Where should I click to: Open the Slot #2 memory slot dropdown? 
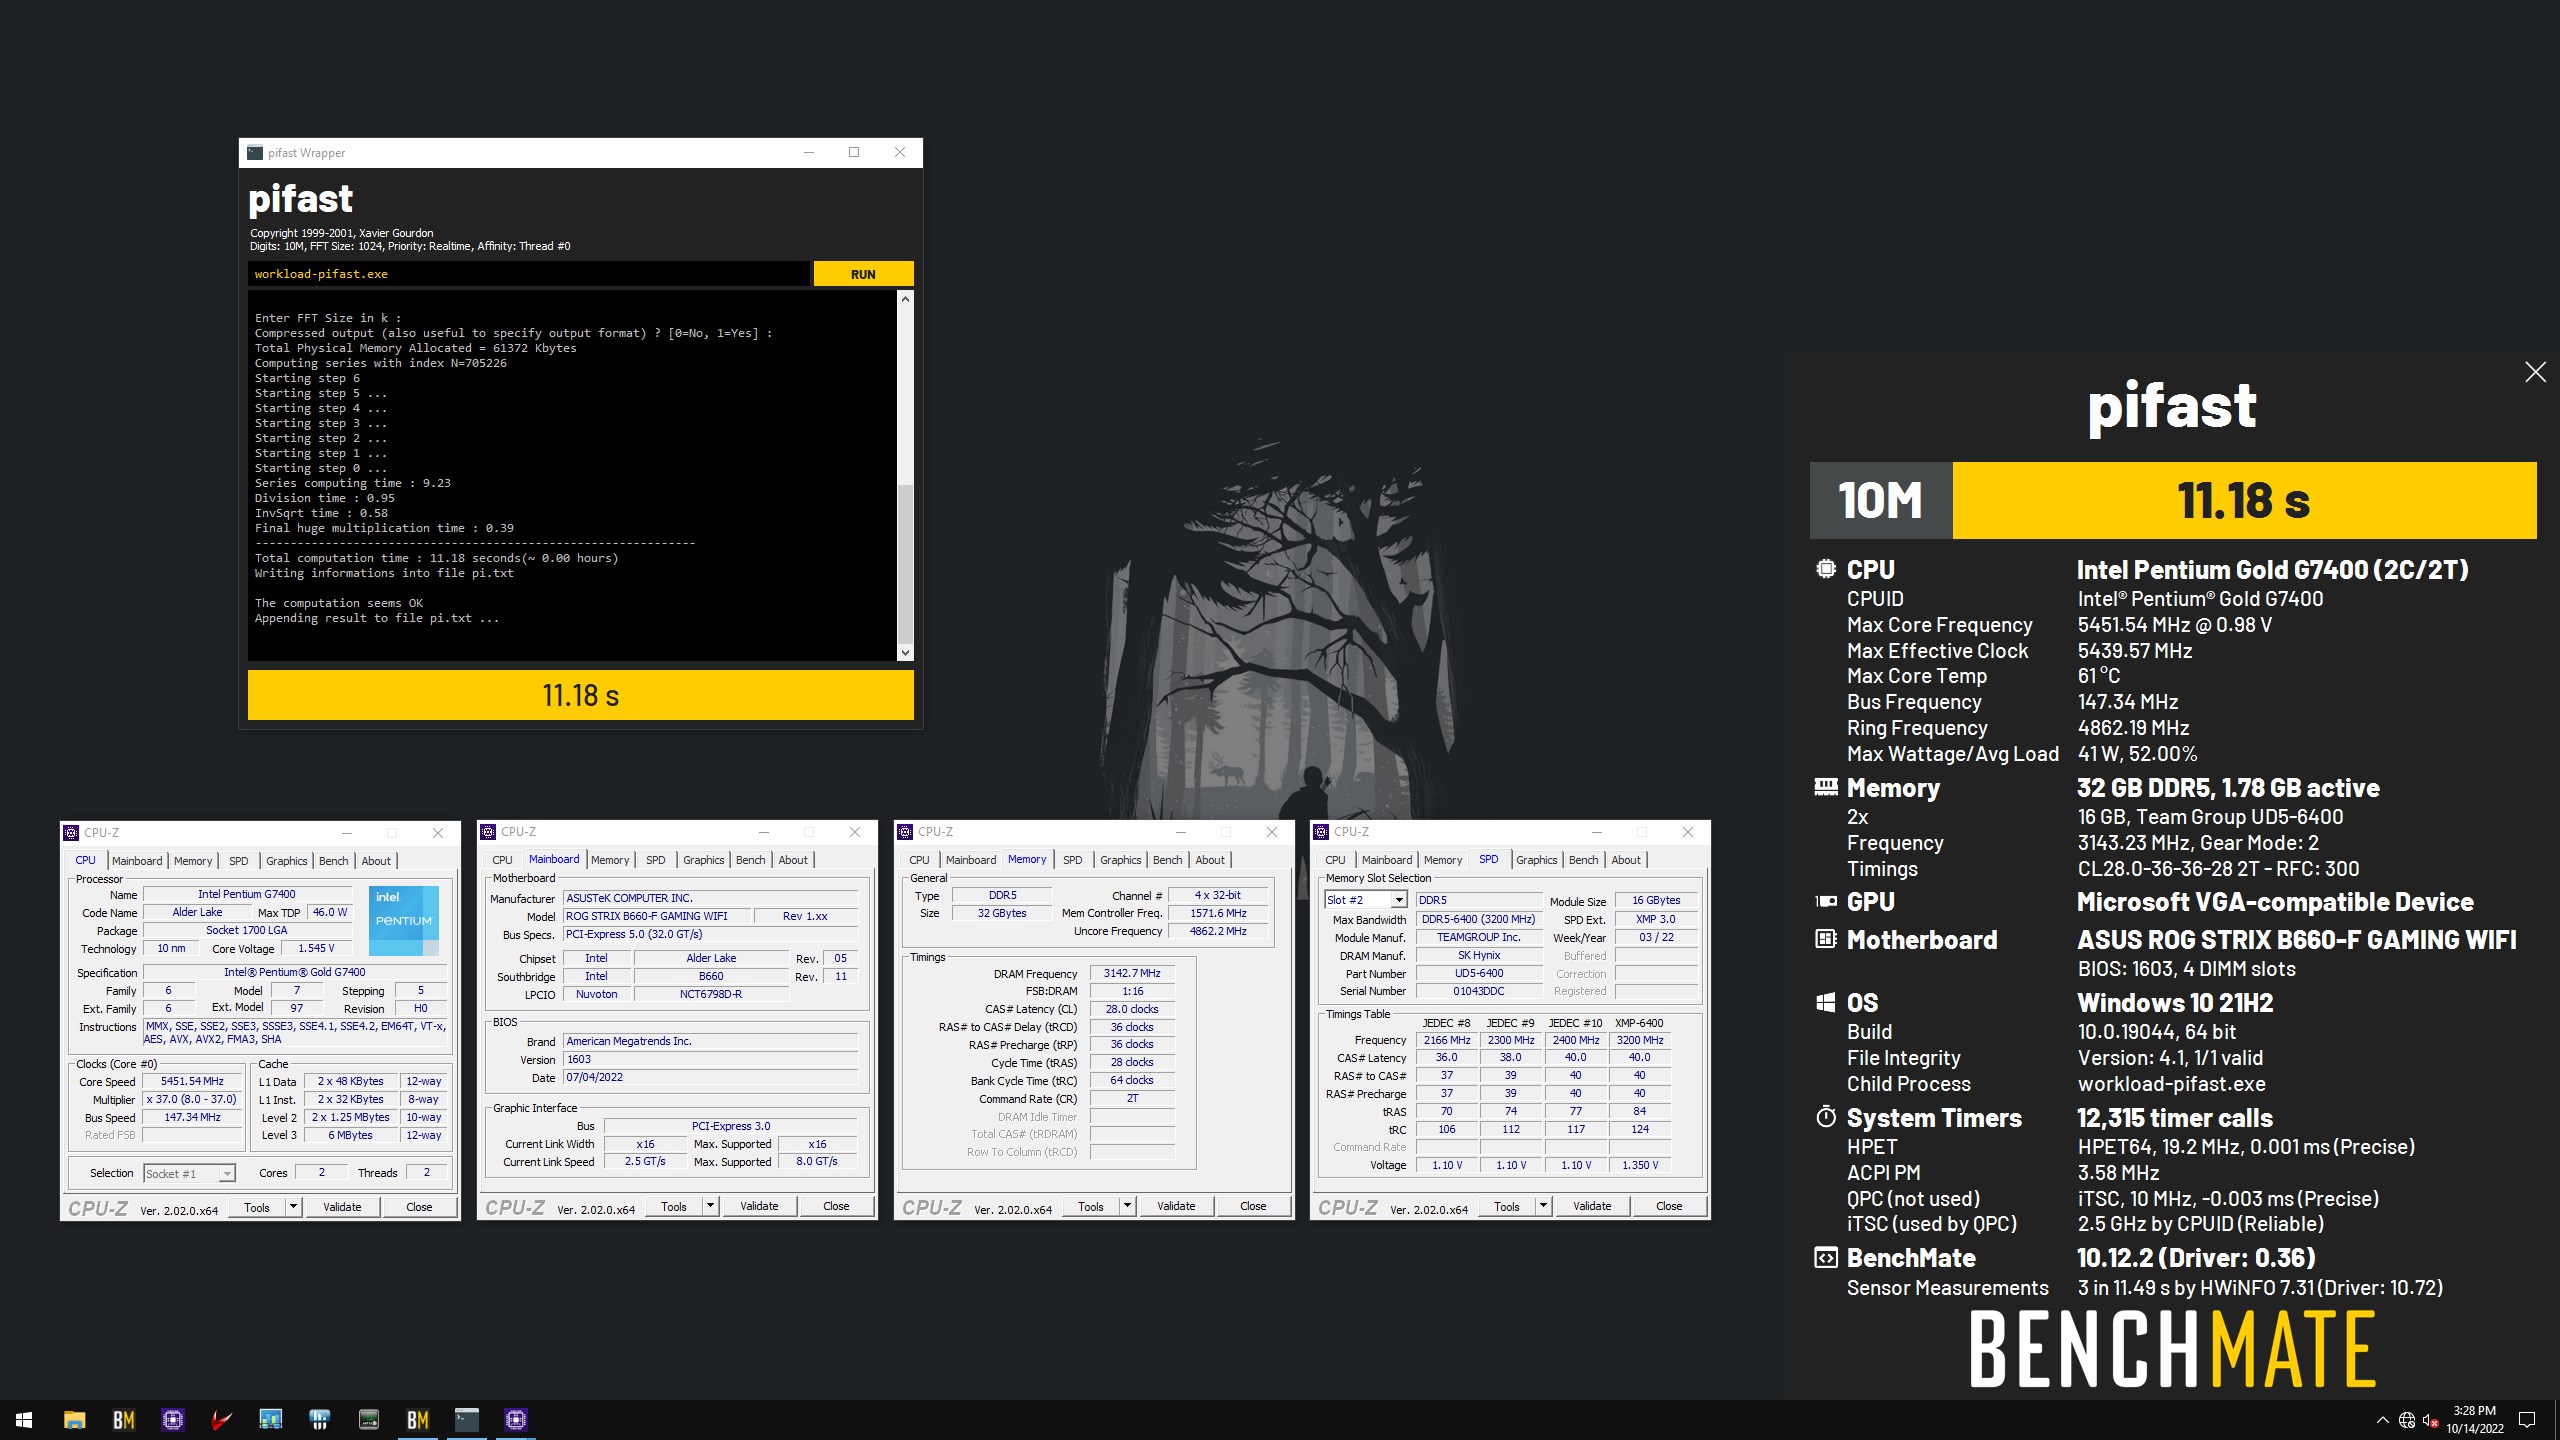click(1399, 900)
